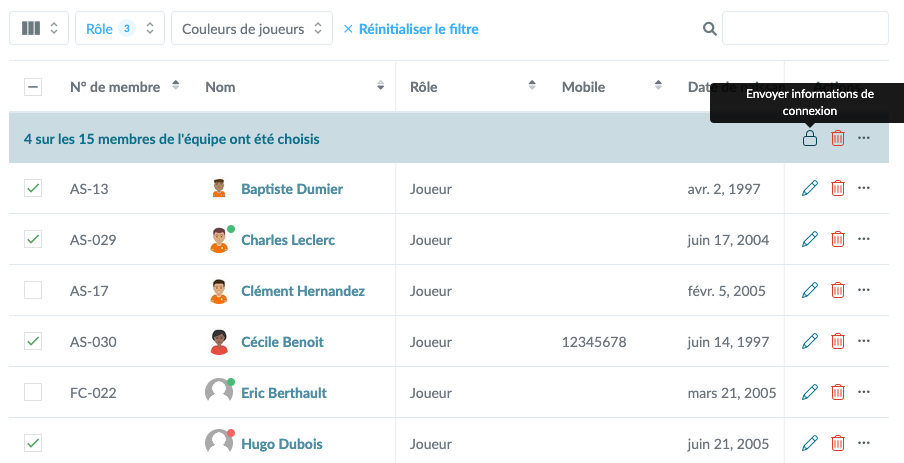The height and width of the screenshot is (463, 904).
Task: Open Hugo Dubois's profile link
Action: coord(281,444)
